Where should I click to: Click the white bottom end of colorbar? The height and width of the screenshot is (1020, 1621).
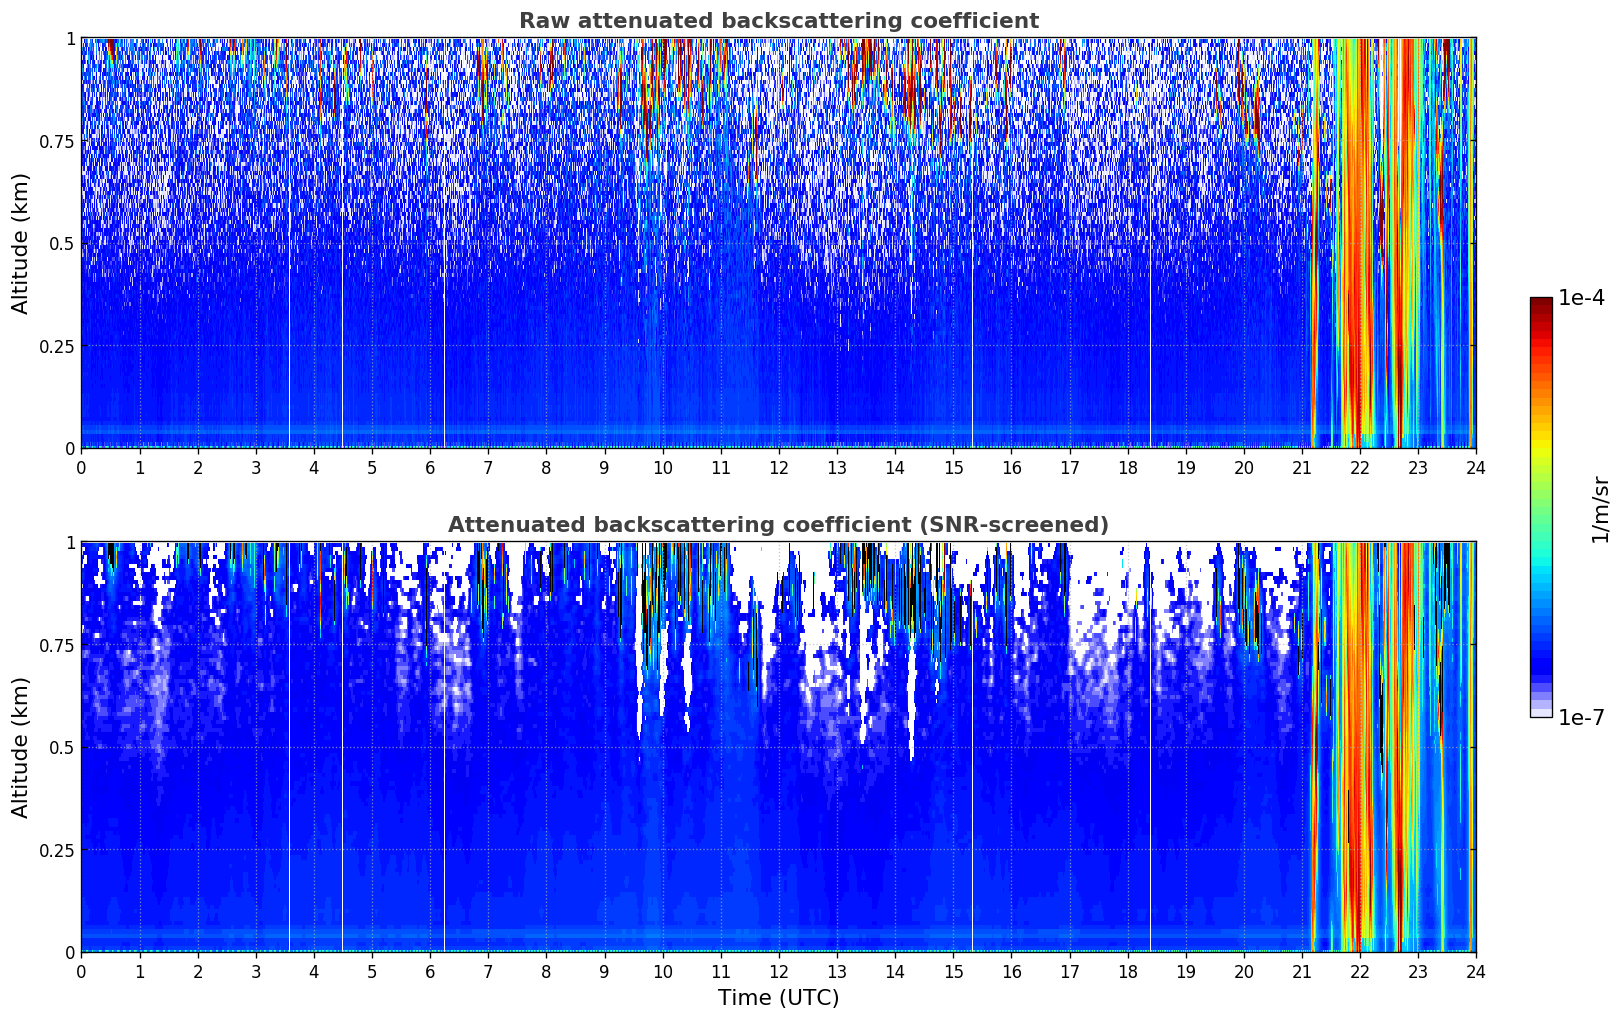pos(1541,713)
